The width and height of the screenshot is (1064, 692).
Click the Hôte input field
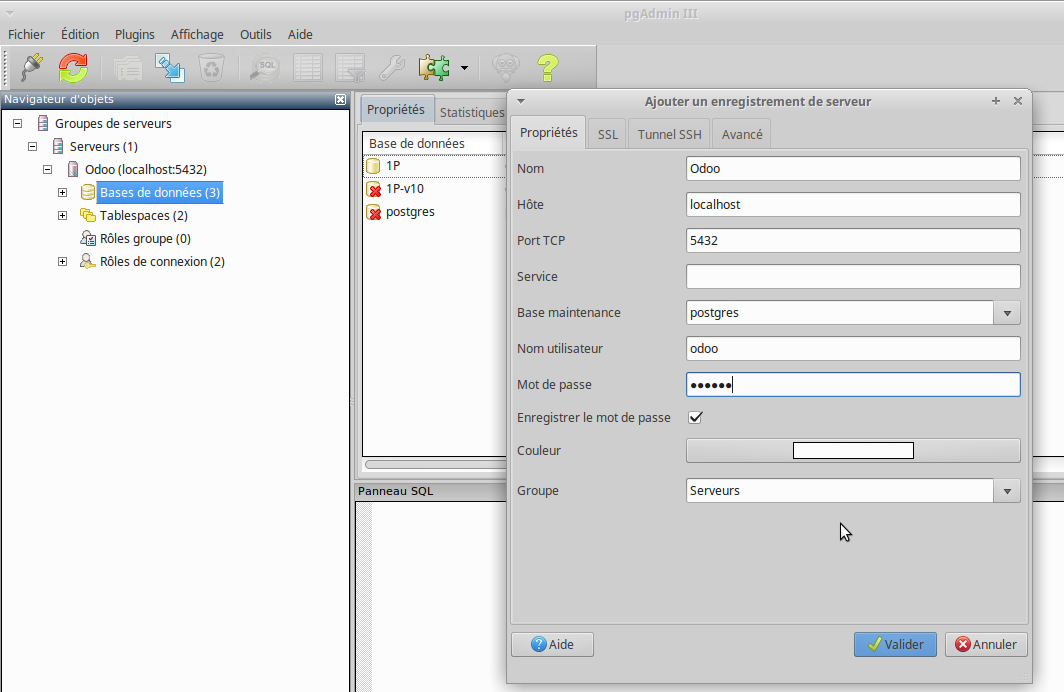point(853,204)
